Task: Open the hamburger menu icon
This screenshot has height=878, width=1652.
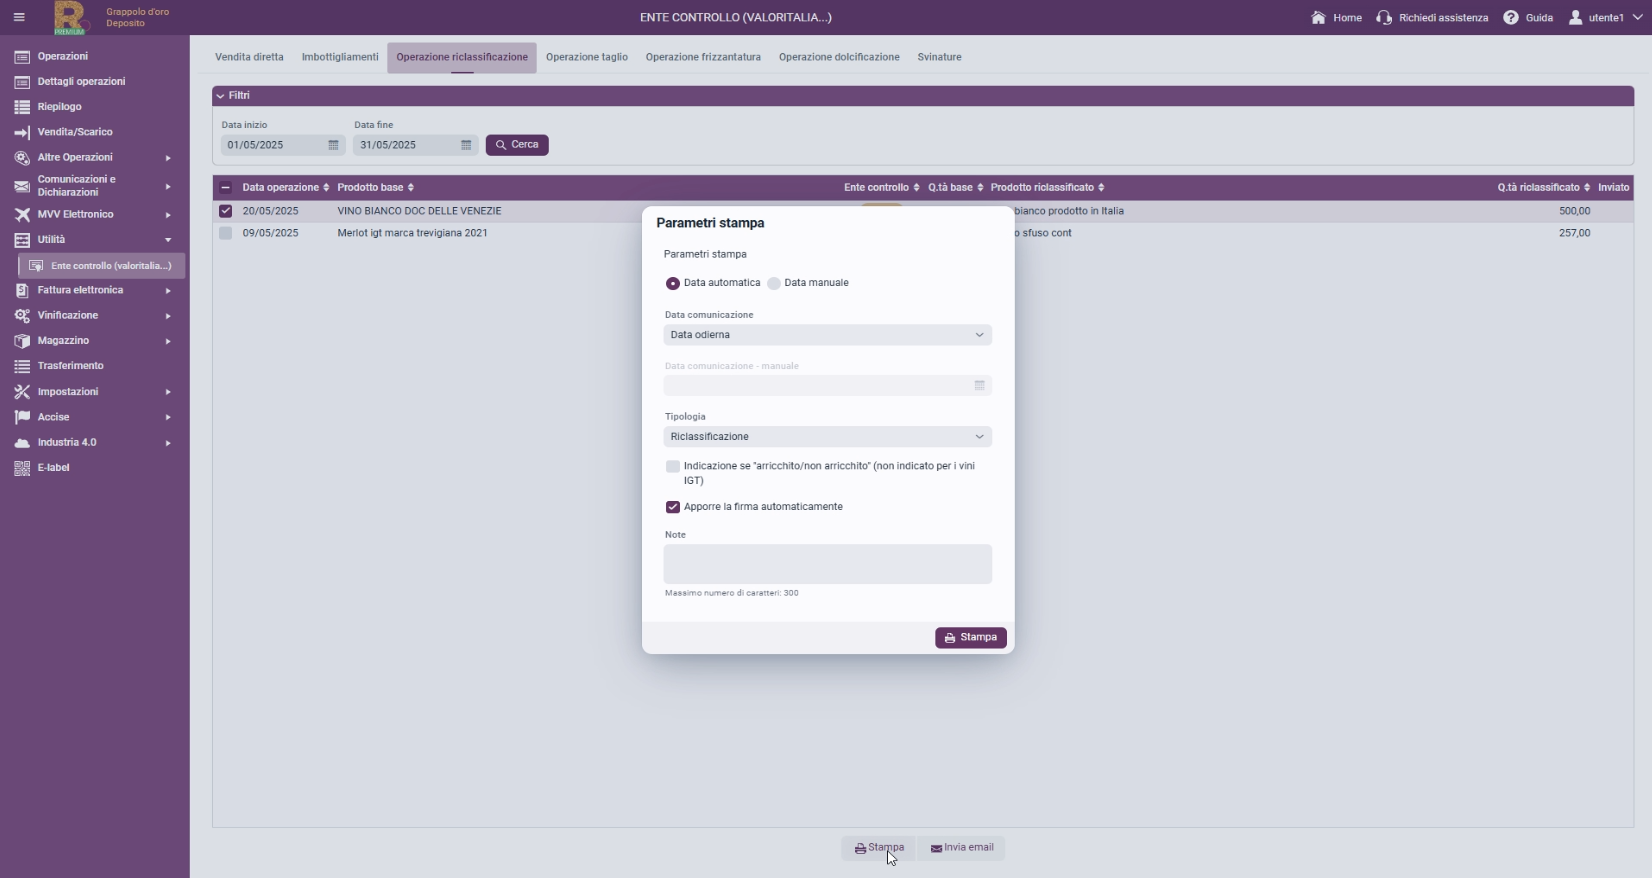Action: click(x=19, y=17)
